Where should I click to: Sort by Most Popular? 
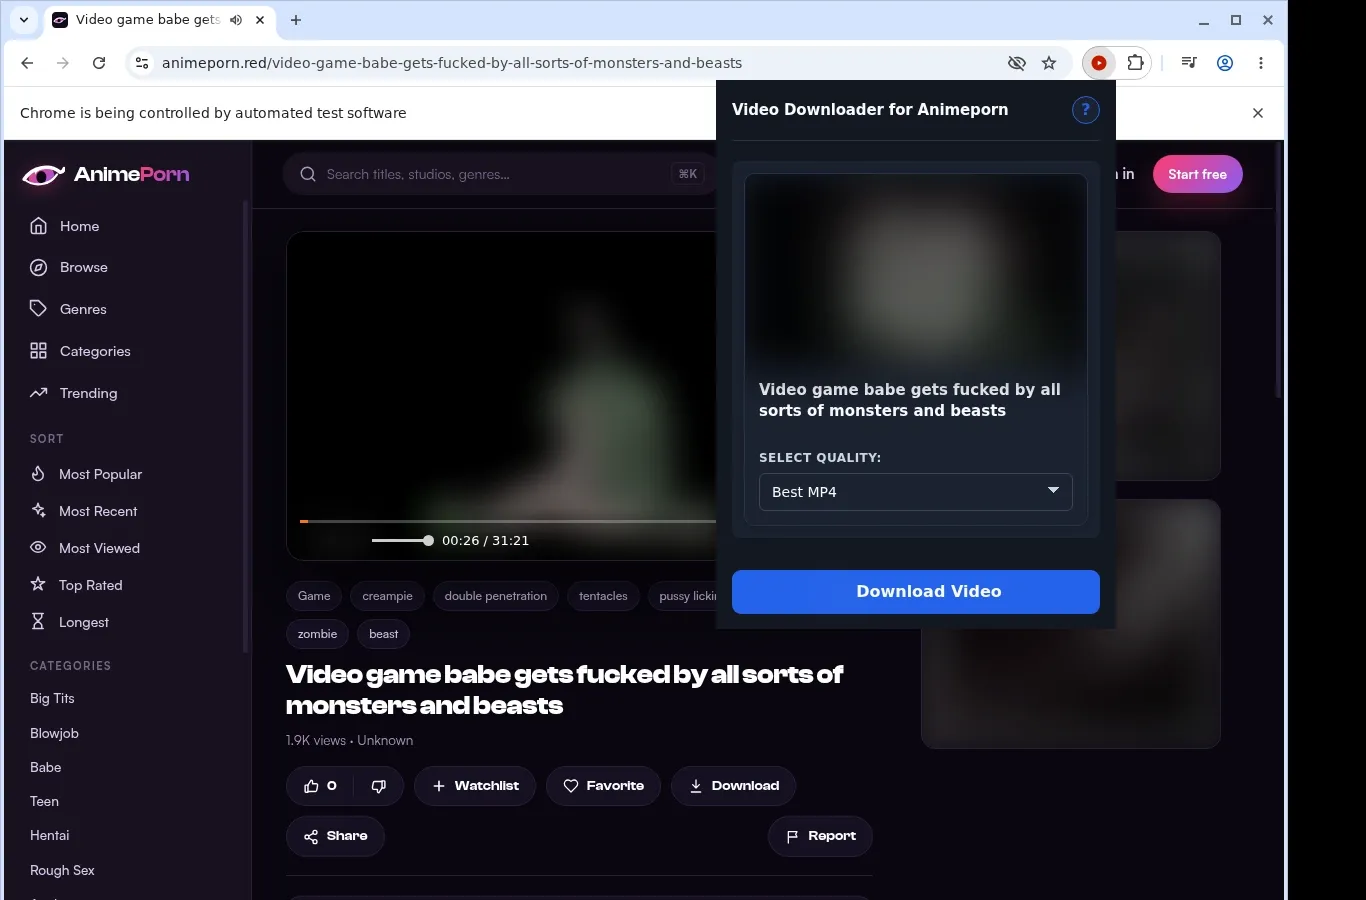click(86, 474)
